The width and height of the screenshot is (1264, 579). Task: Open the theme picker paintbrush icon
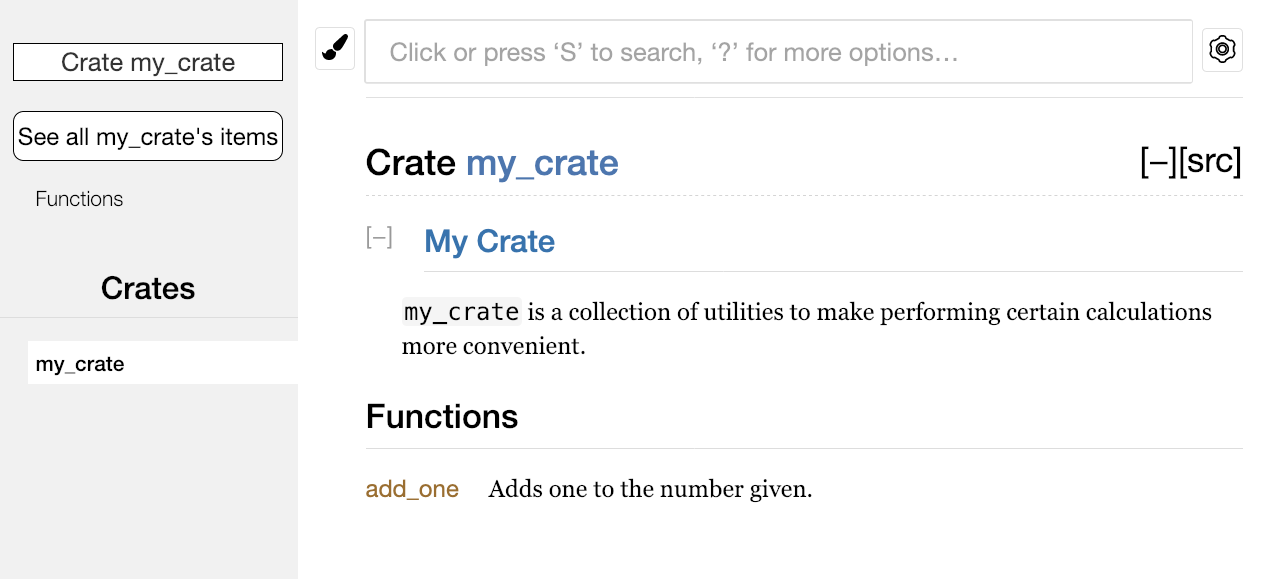pos(334,48)
